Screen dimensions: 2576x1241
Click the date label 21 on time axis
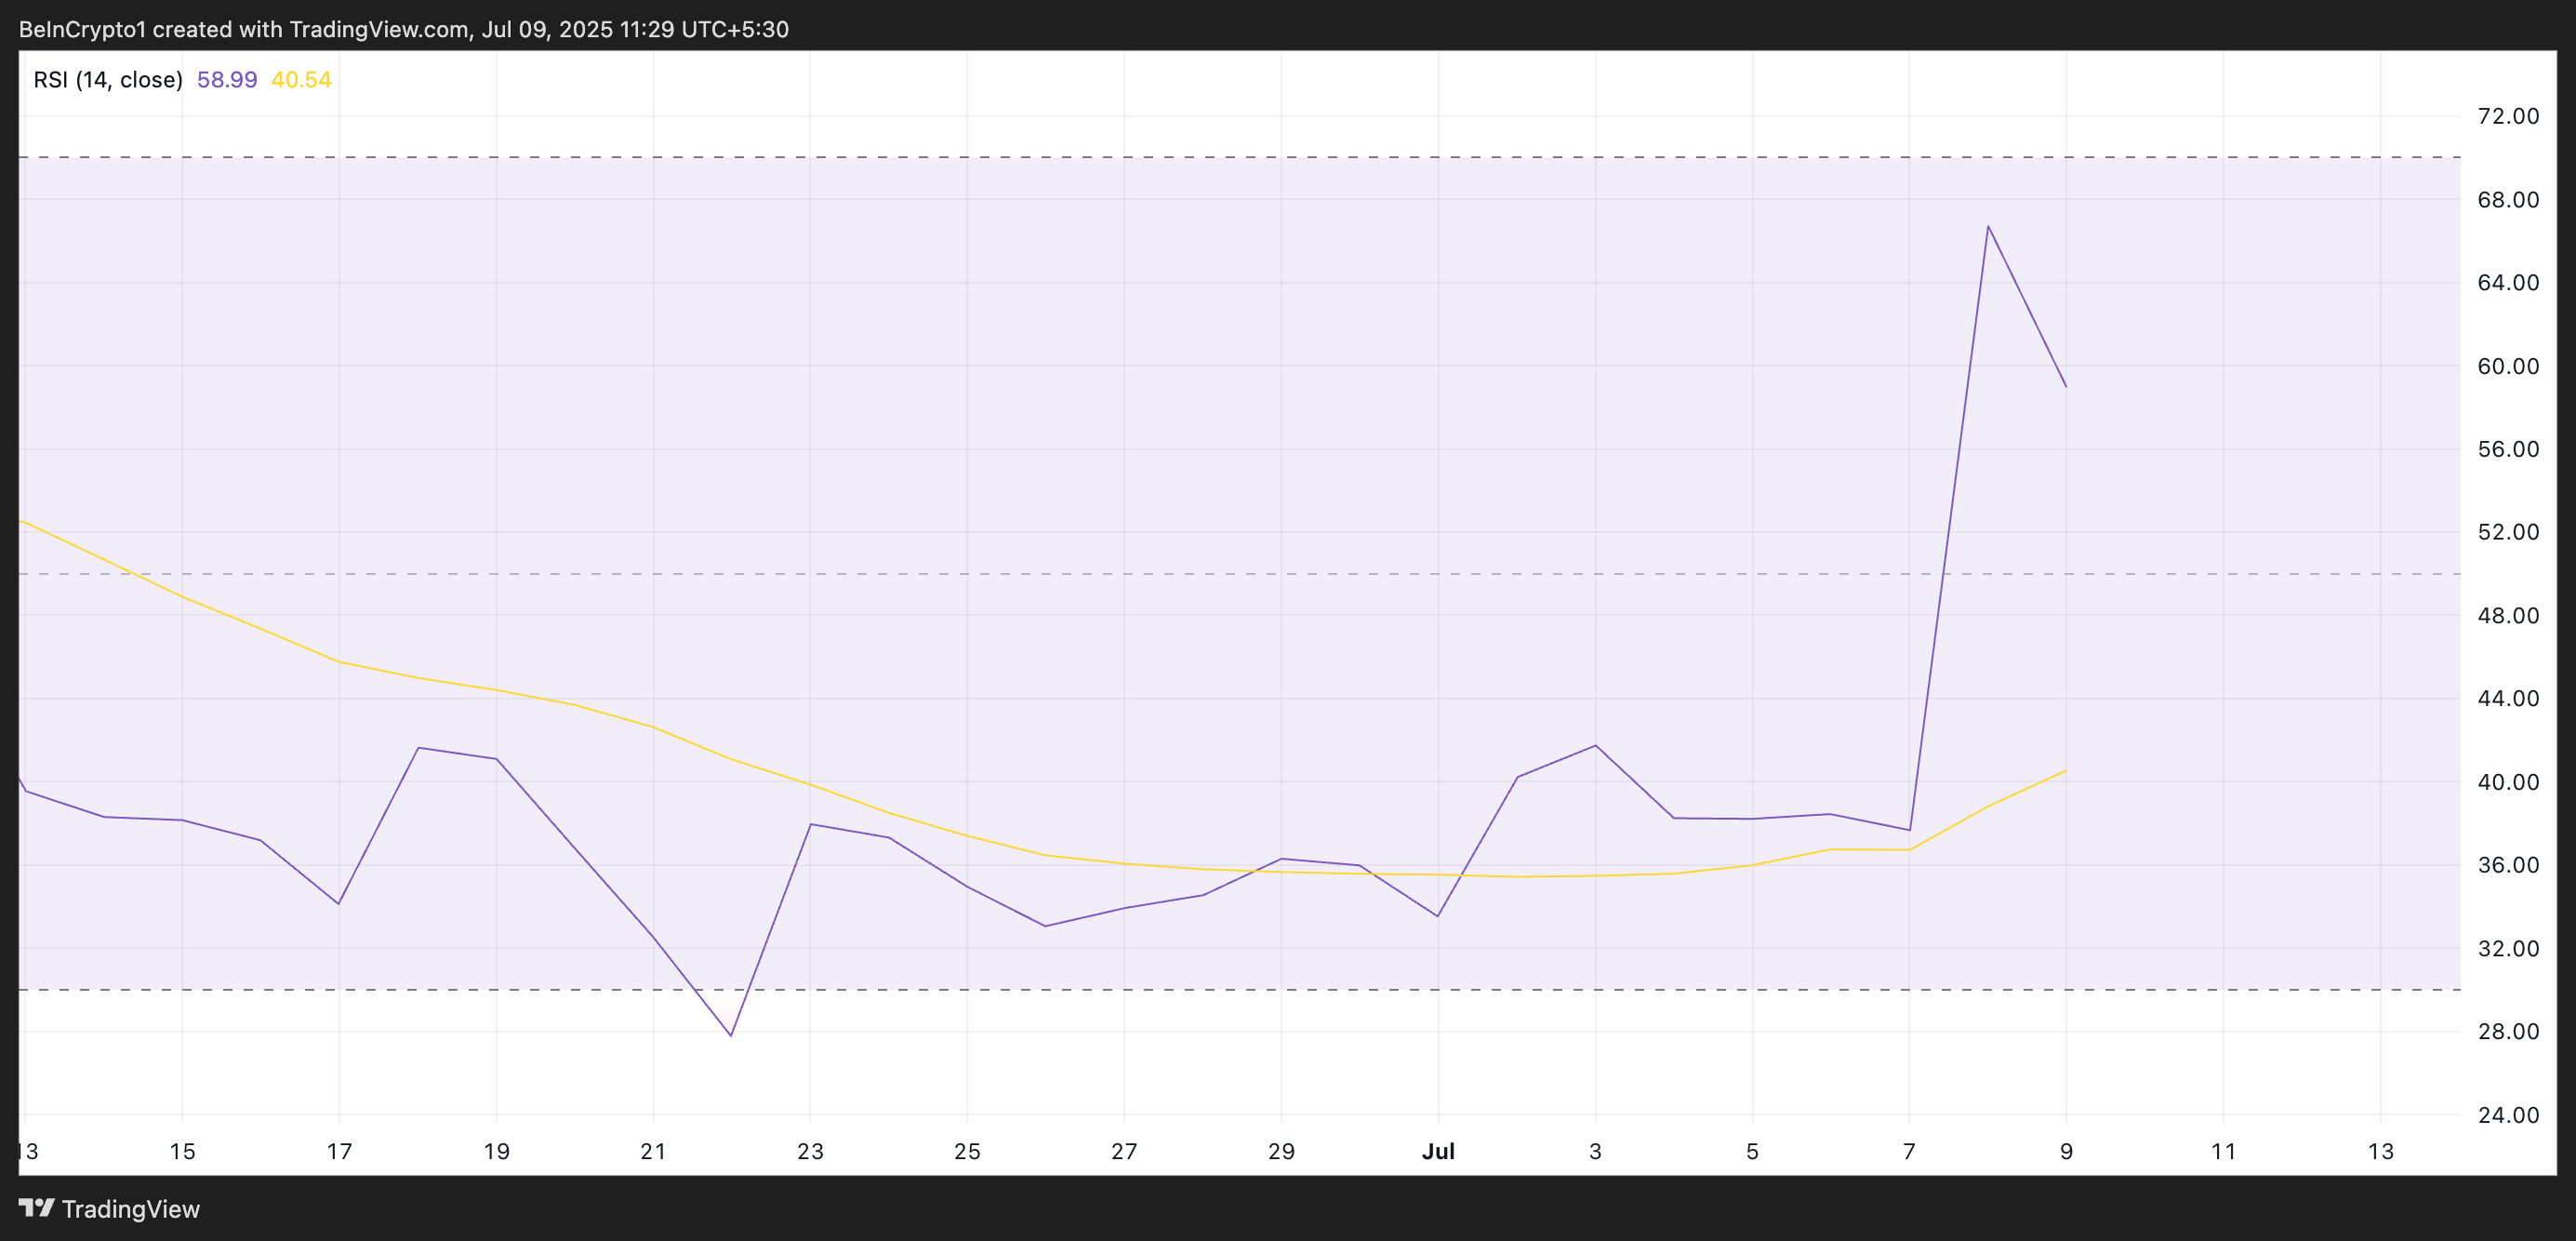[653, 1151]
